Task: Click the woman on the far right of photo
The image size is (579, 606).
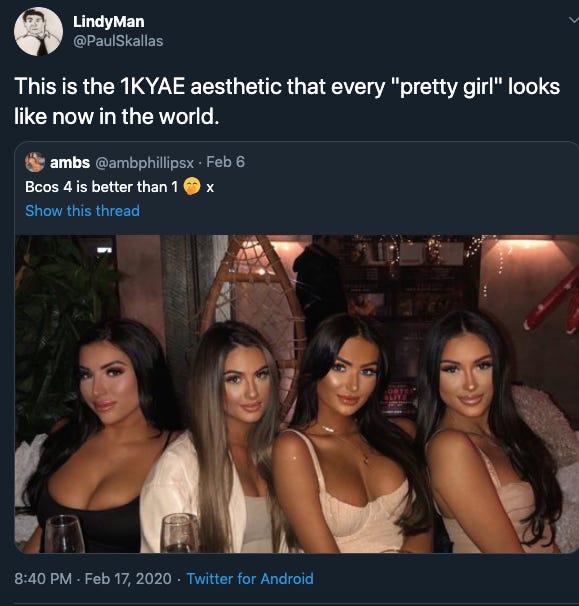Action: 491,433
